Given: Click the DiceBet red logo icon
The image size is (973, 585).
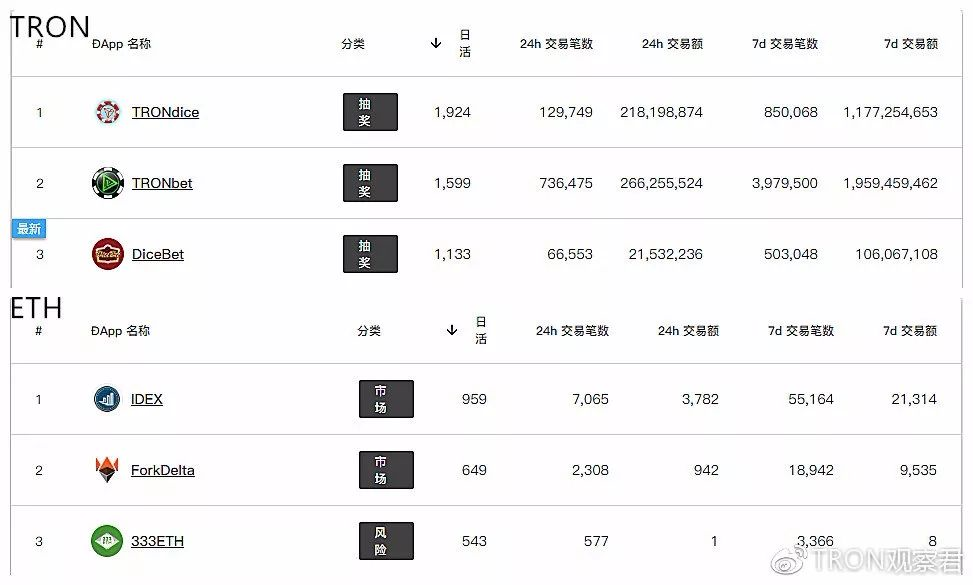Looking at the screenshot, I should (x=107, y=254).
